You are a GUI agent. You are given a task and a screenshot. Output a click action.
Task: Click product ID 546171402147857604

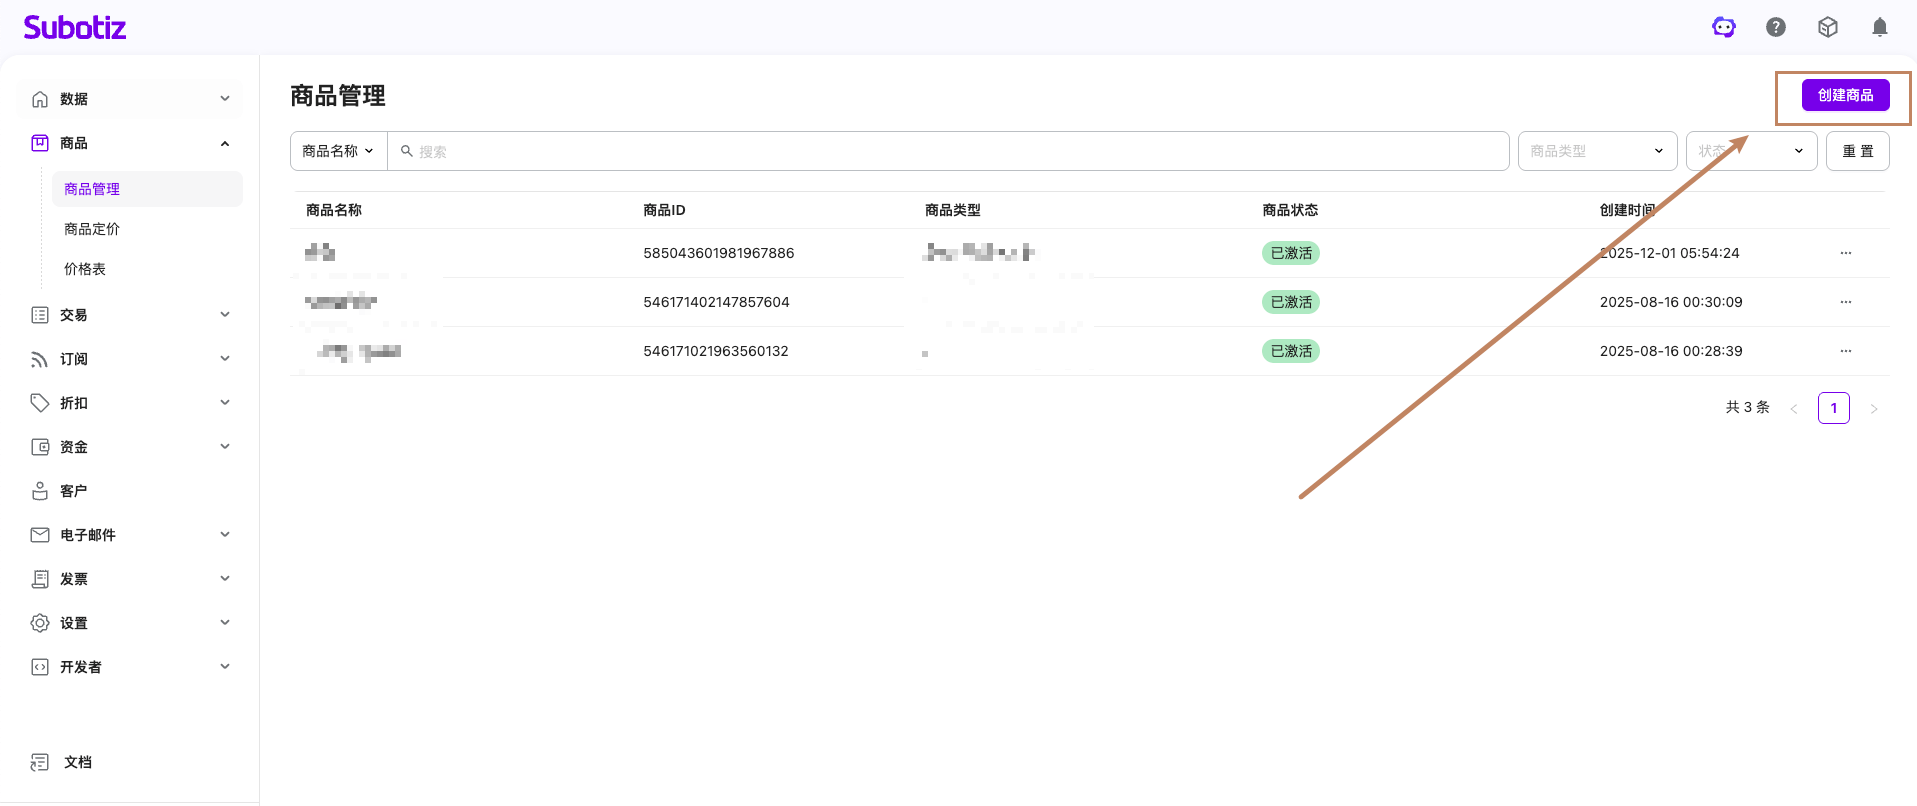[716, 302]
